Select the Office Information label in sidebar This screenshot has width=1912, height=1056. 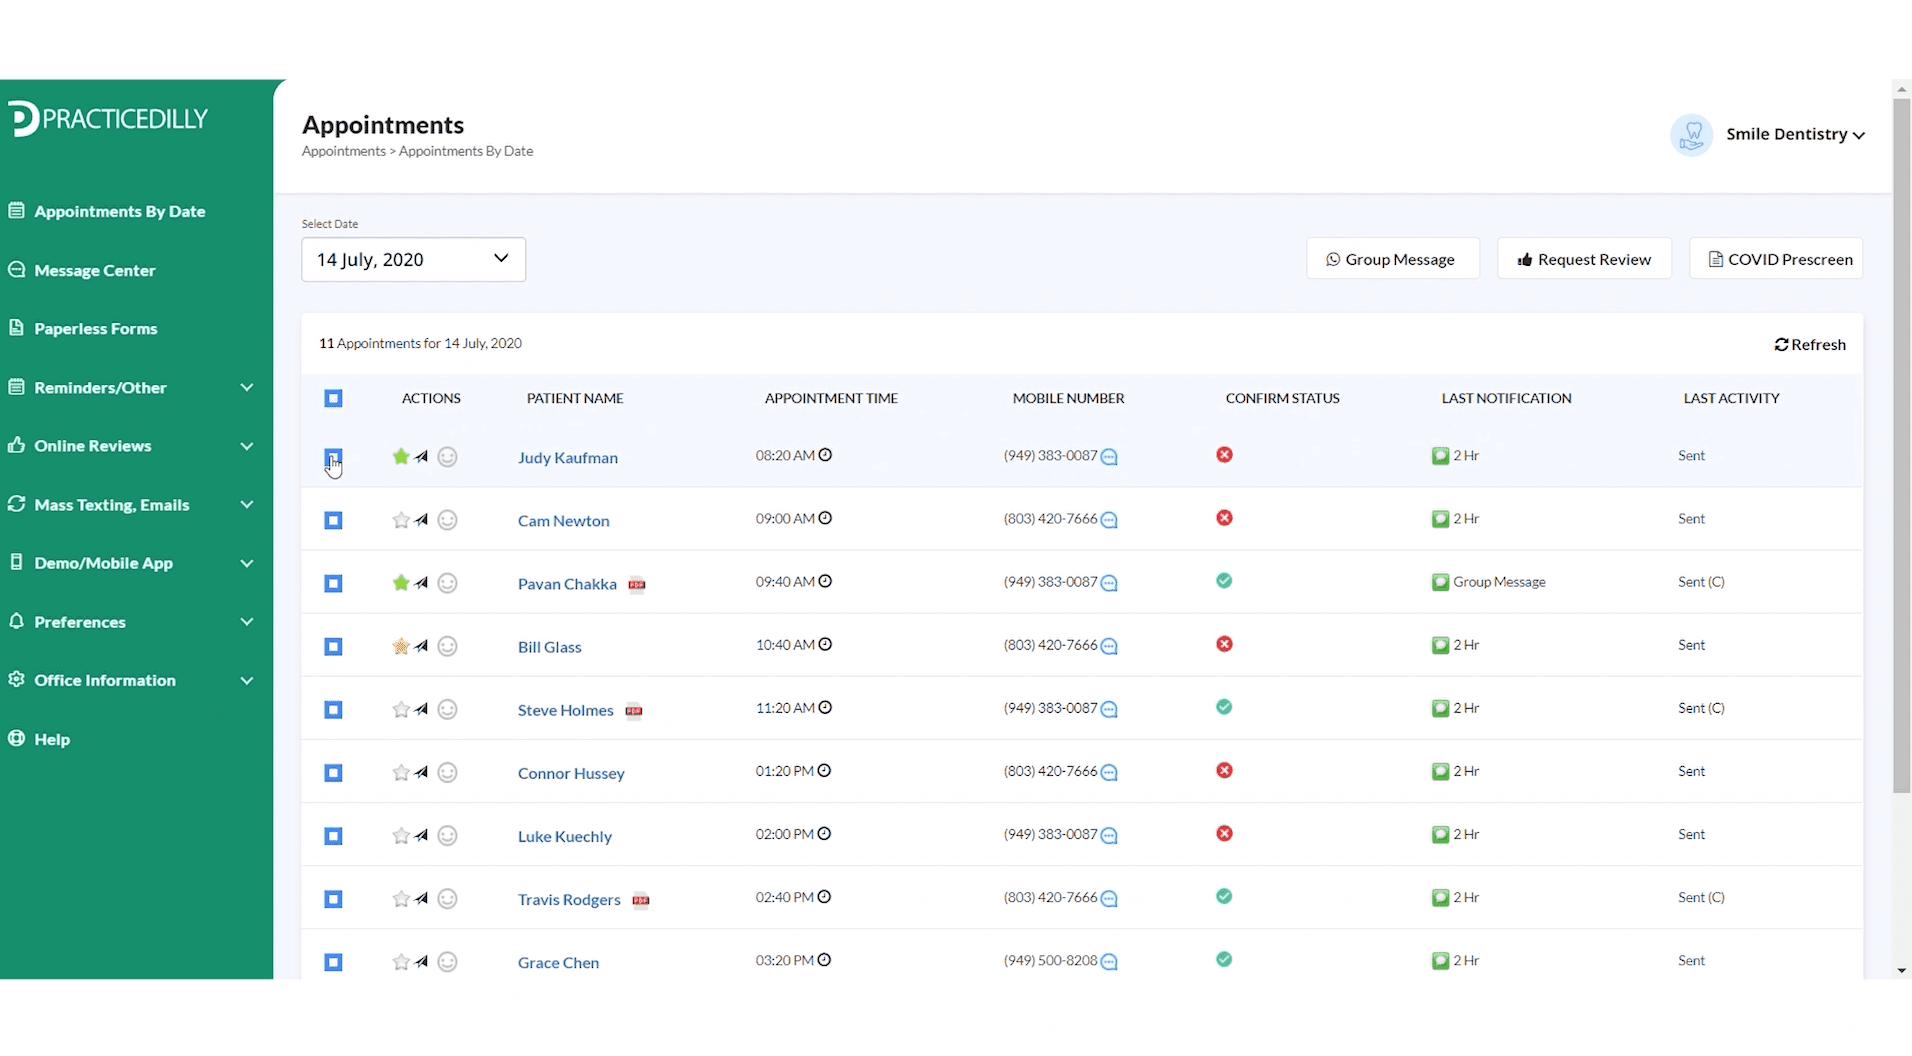105,680
